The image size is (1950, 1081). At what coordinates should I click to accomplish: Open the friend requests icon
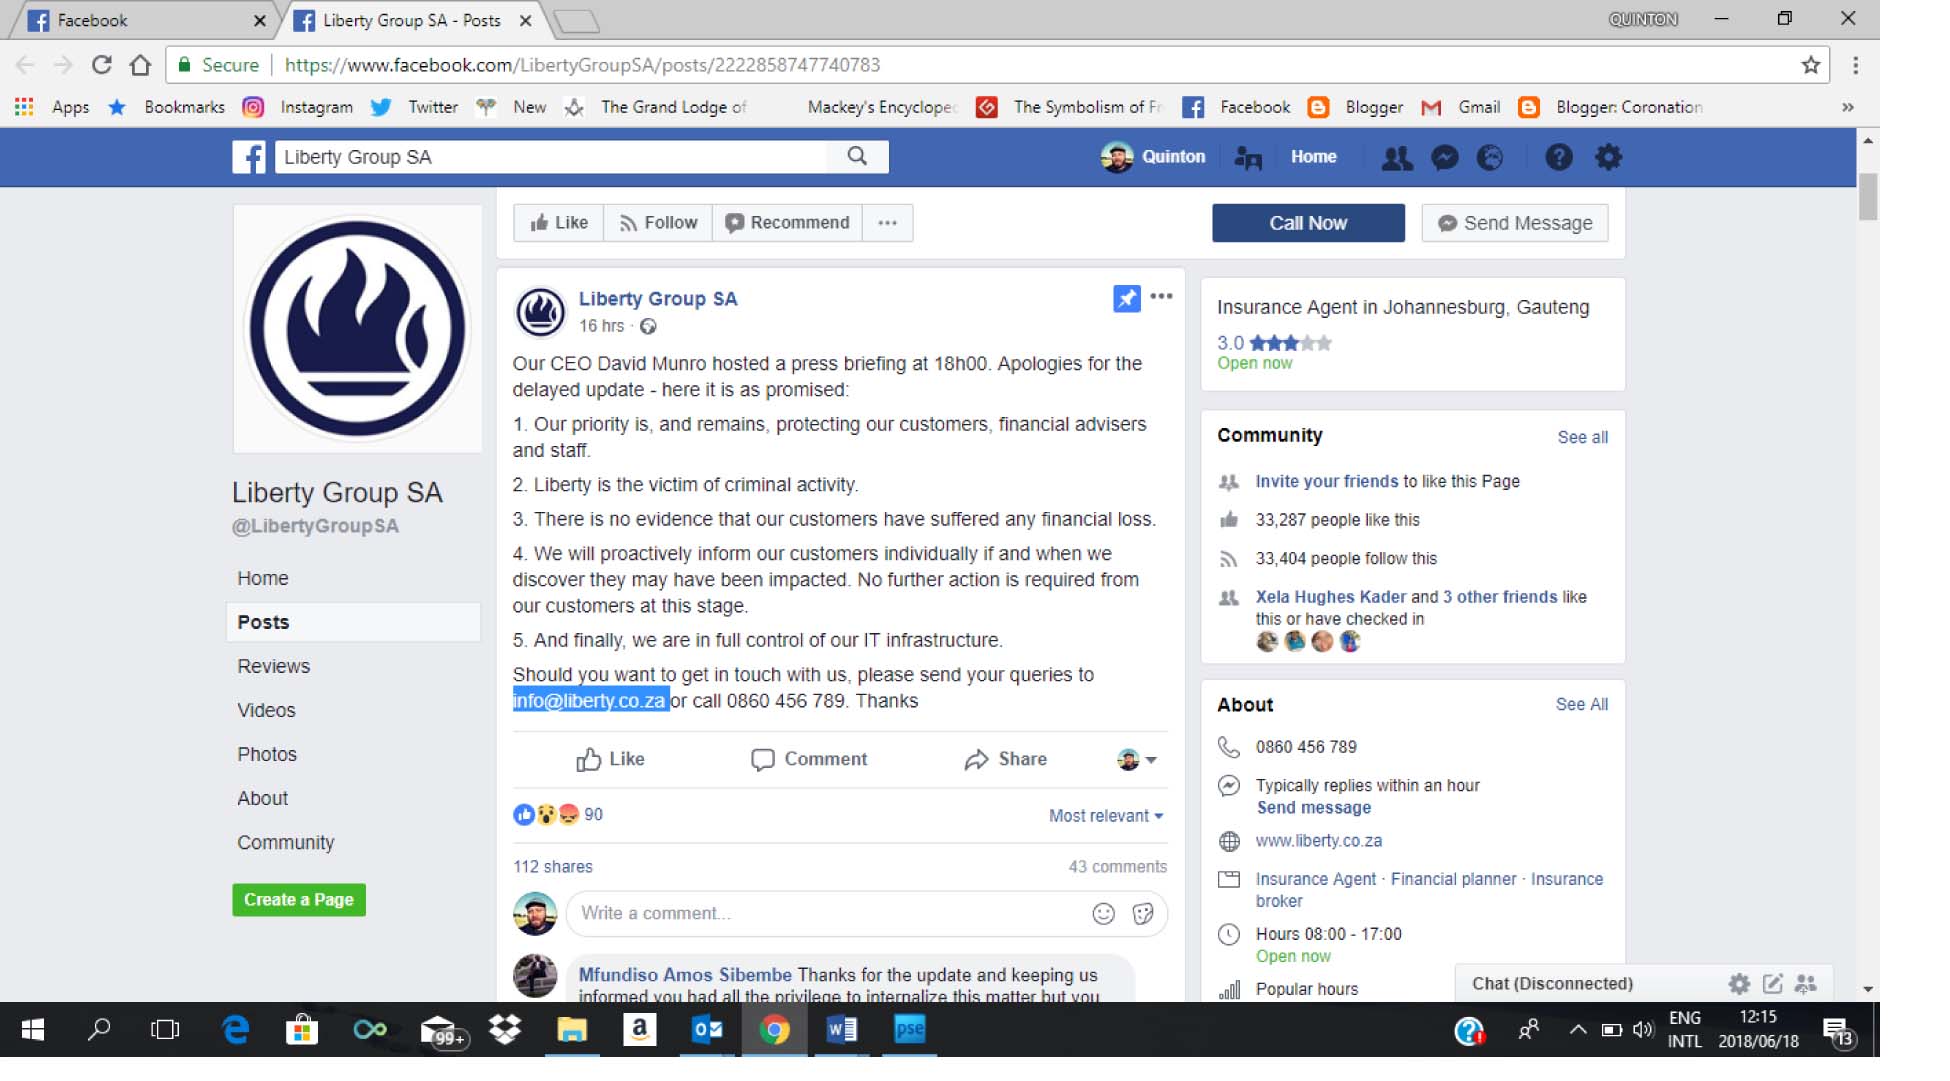(1396, 157)
